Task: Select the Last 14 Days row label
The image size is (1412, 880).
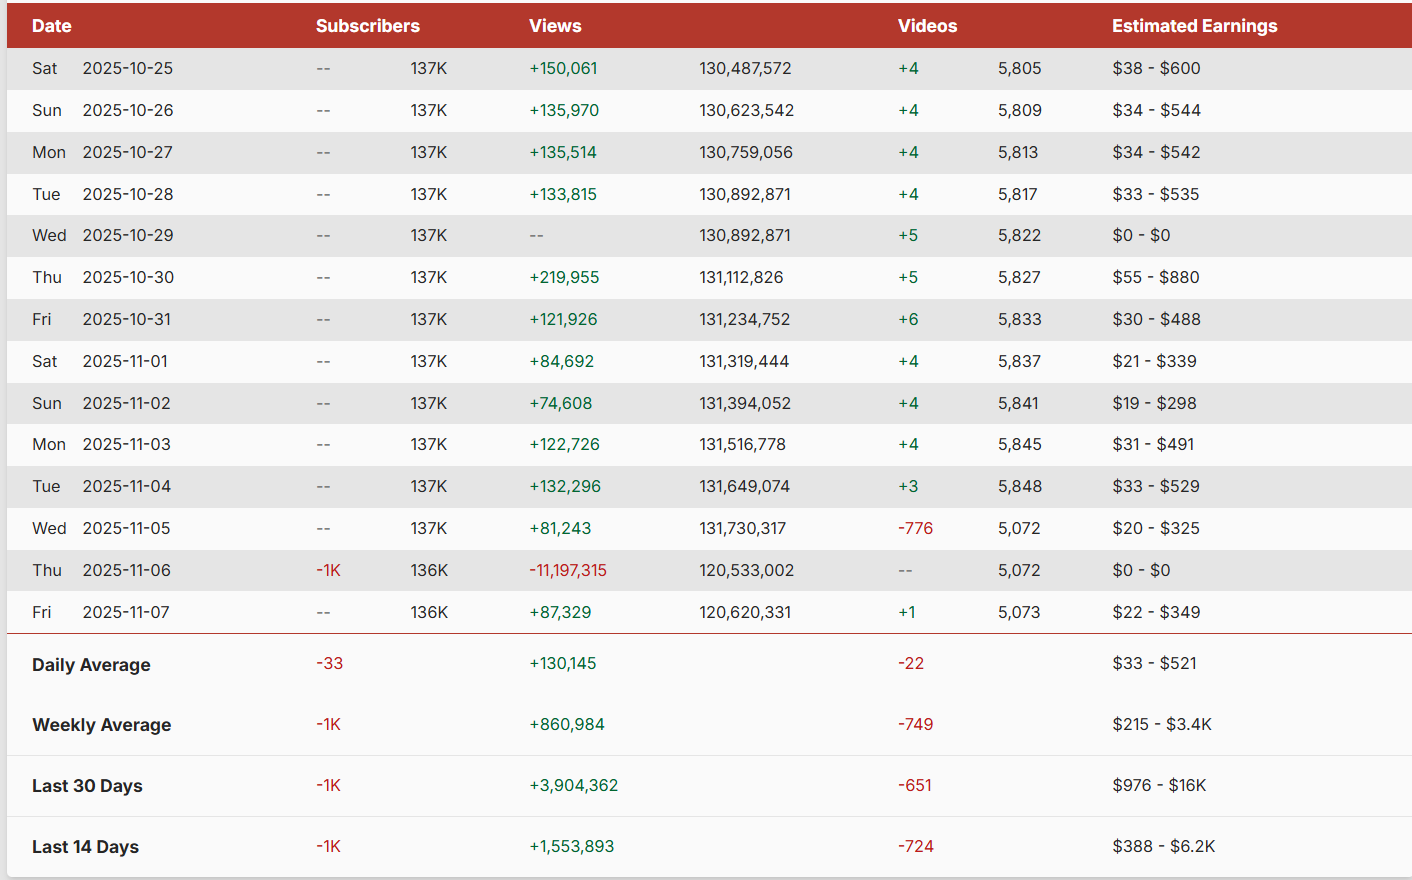Action: coord(85,847)
